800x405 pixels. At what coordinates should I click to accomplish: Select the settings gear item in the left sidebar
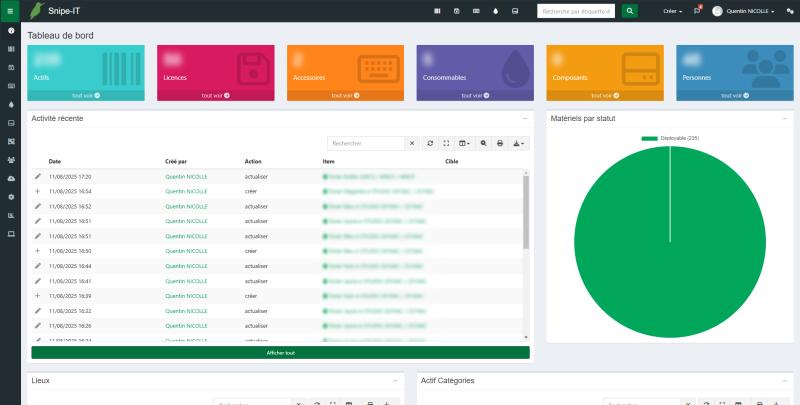click(11, 196)
